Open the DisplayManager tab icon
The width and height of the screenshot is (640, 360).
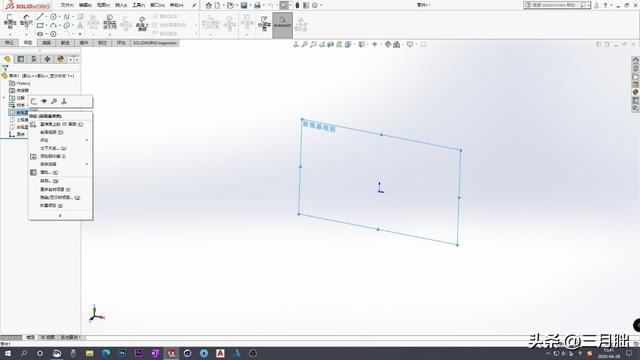point(61,59)
